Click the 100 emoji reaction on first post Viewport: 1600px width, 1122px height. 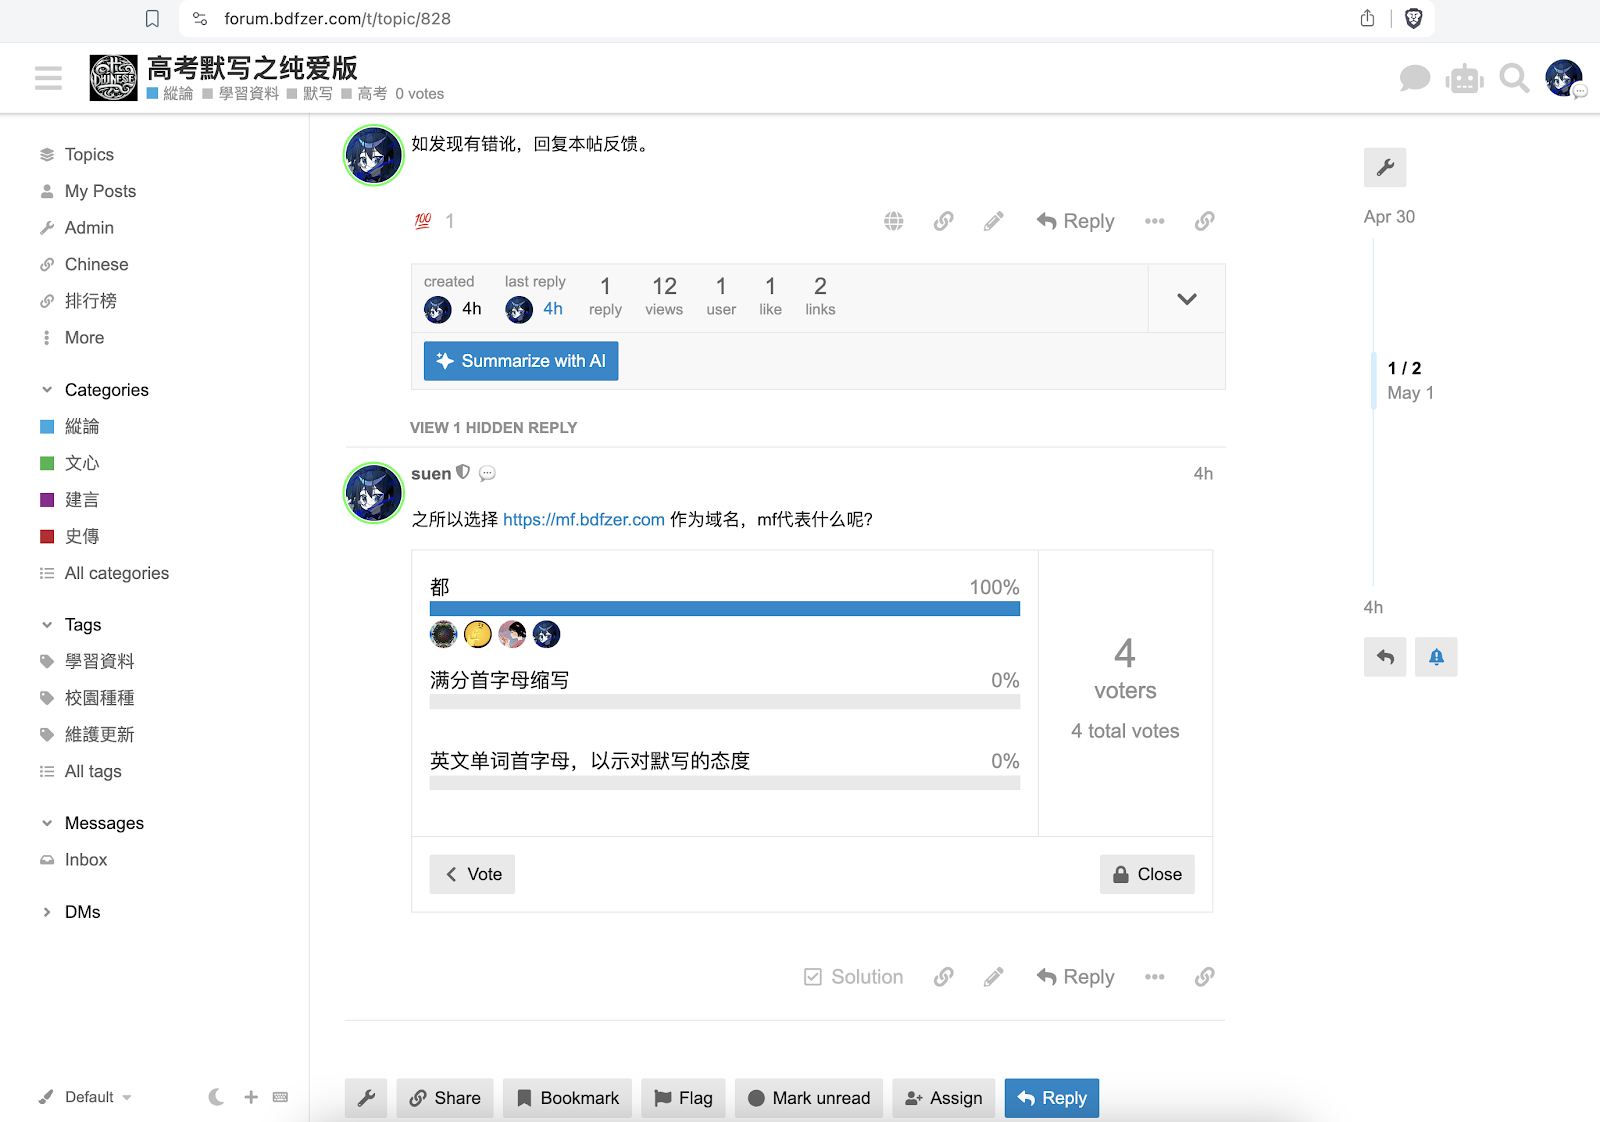pos(423,221)
